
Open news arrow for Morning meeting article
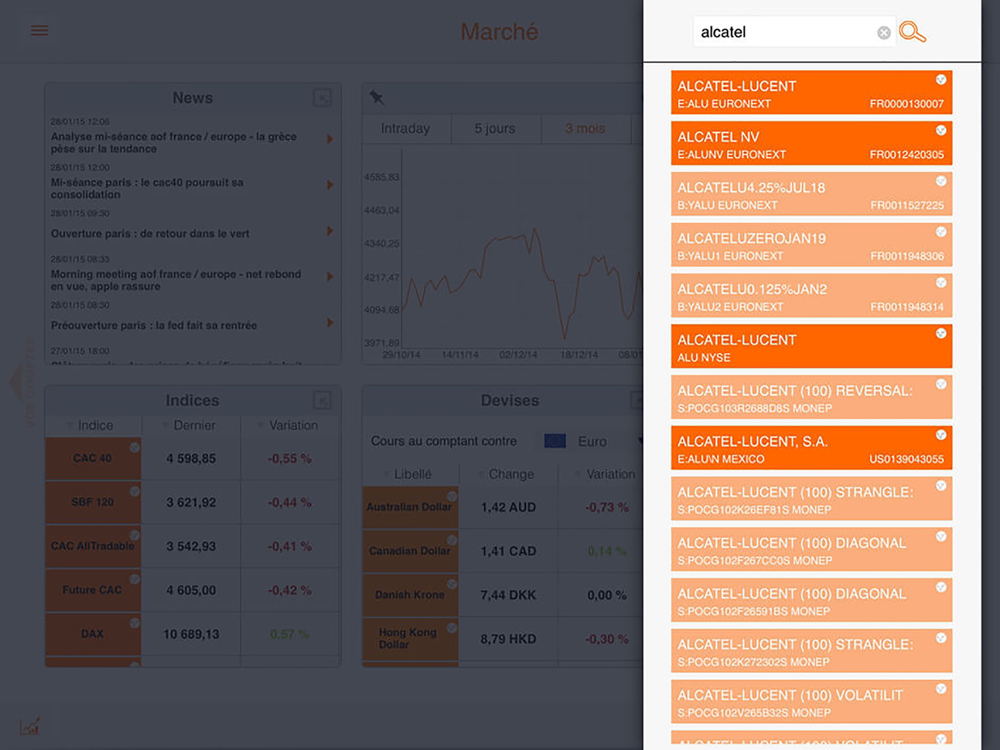point(330,277)
